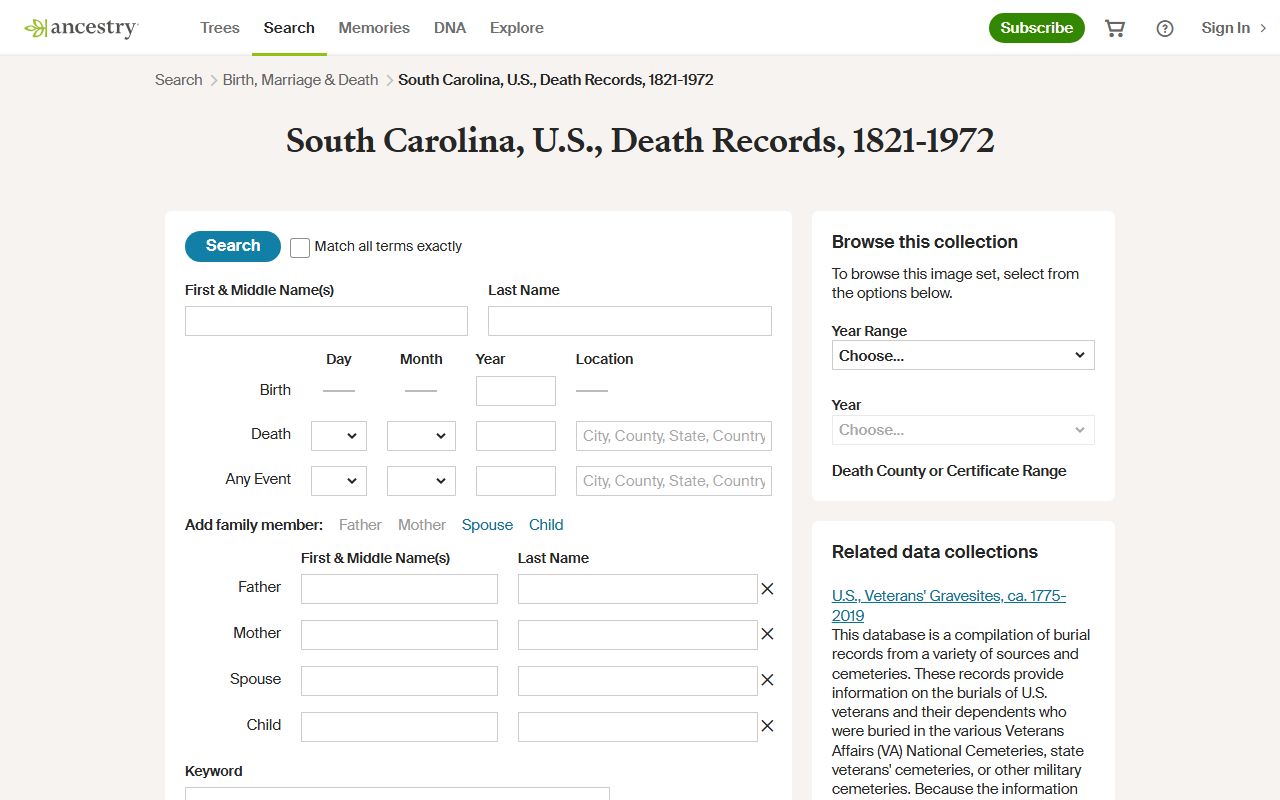Screen dimensions: 1280x800
Task: Remove the Father row with X
Action: [767, 589]
